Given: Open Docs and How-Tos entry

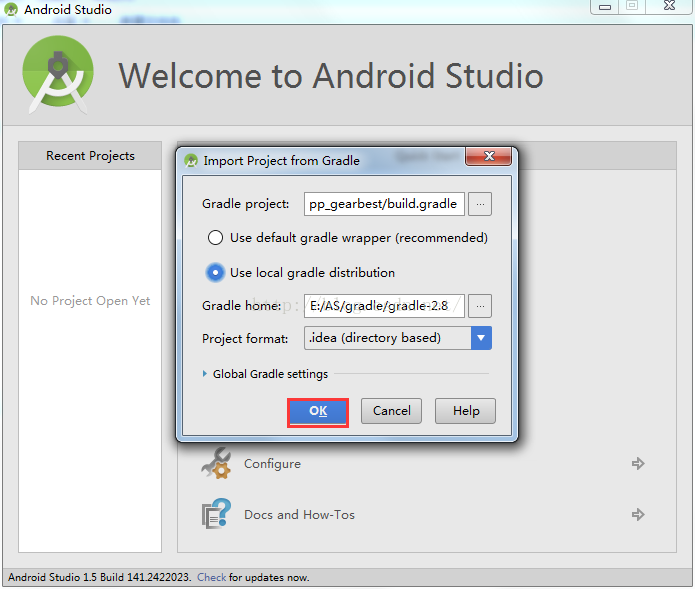Looking at the screenshot, I should (x=299, y=515).
